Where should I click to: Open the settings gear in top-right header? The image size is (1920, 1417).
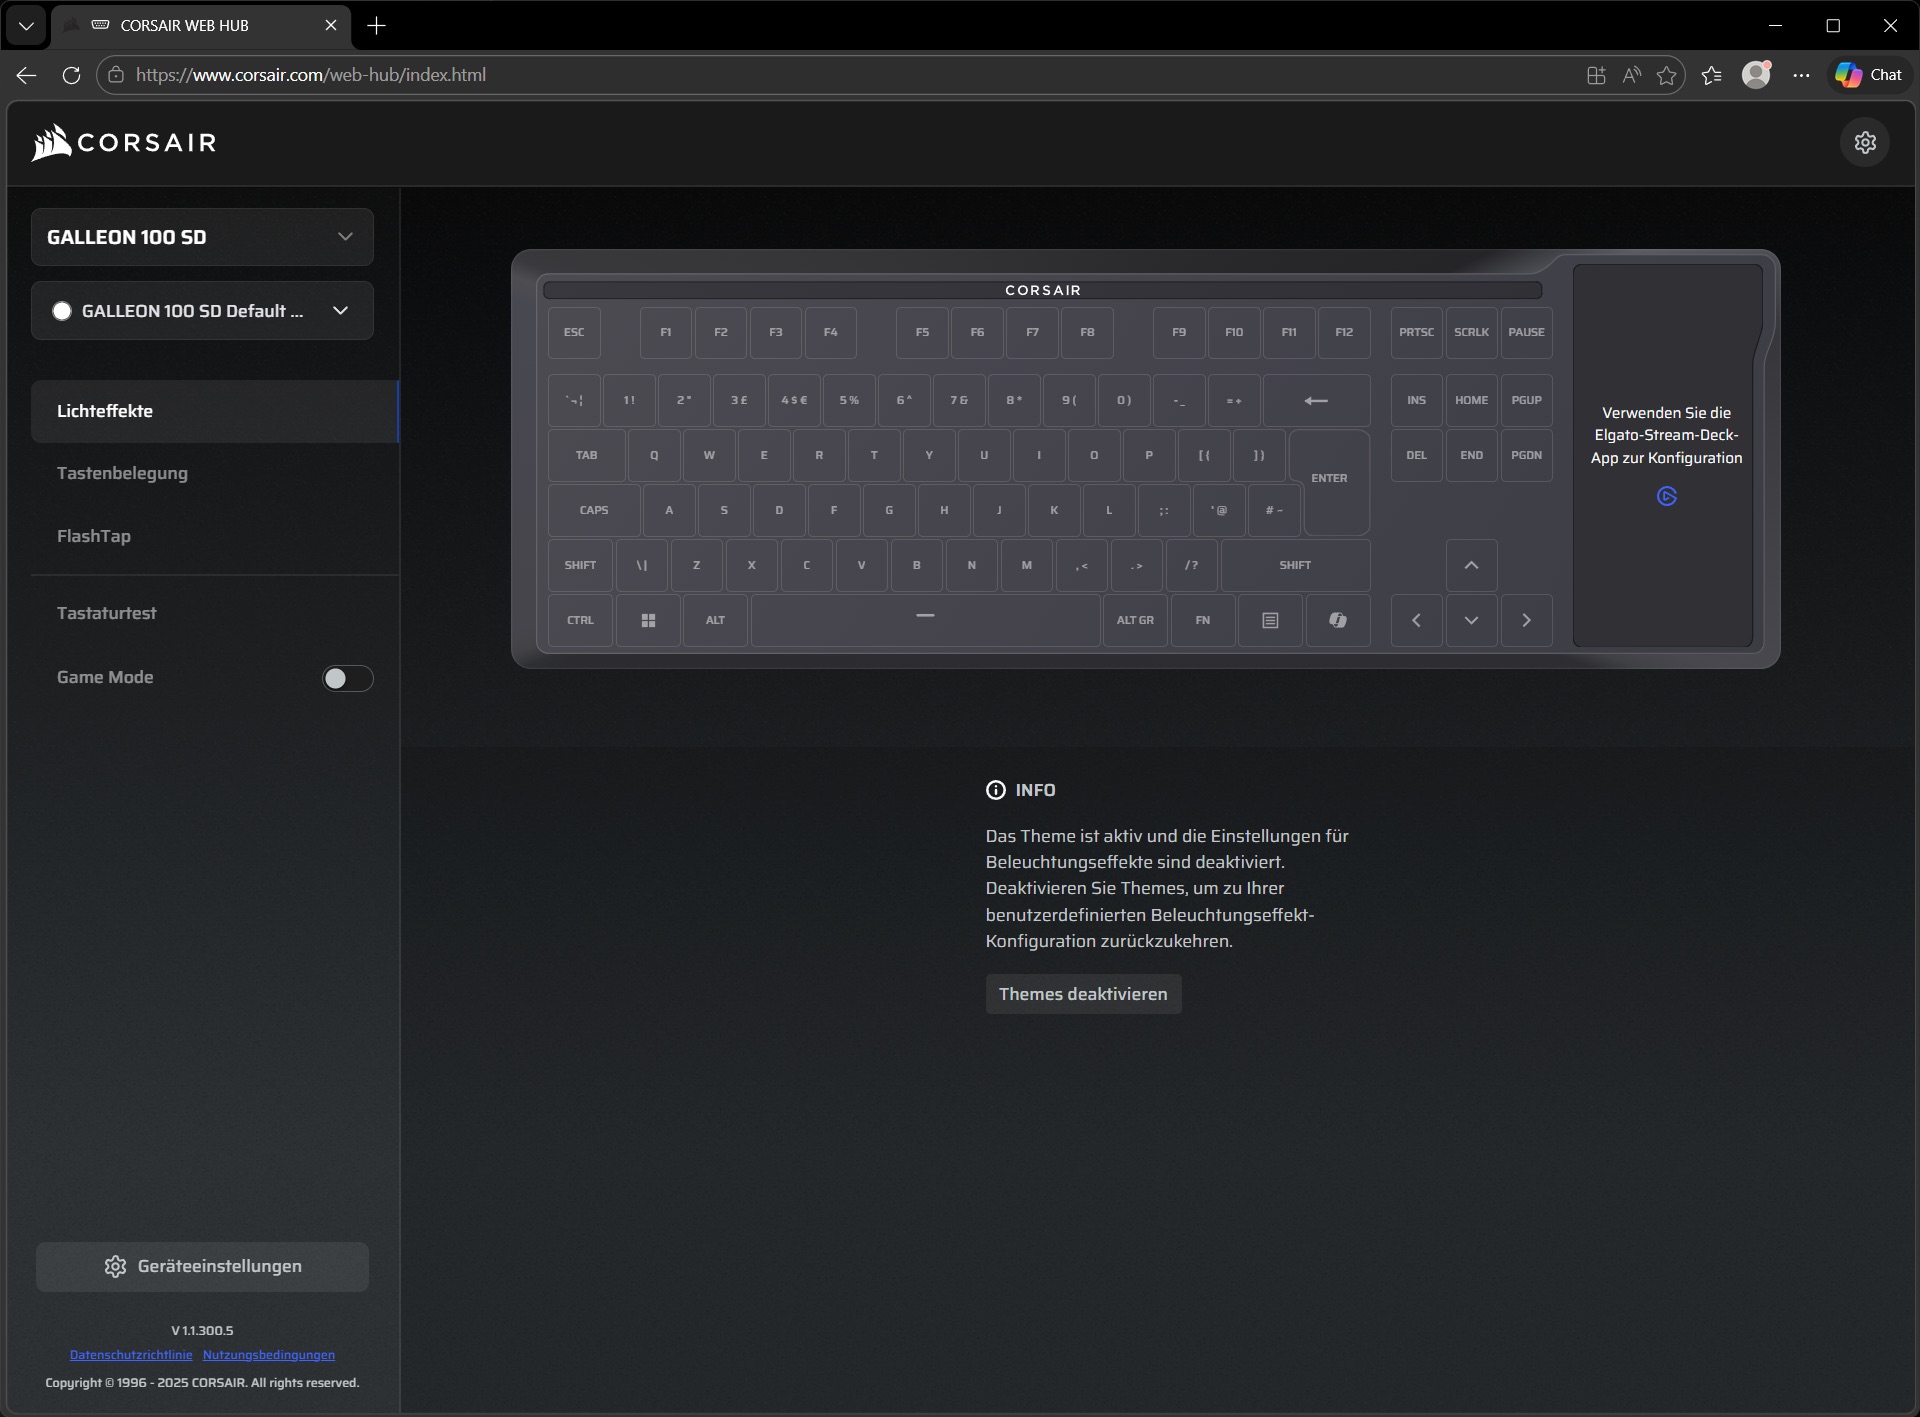tap(1864, 142)
